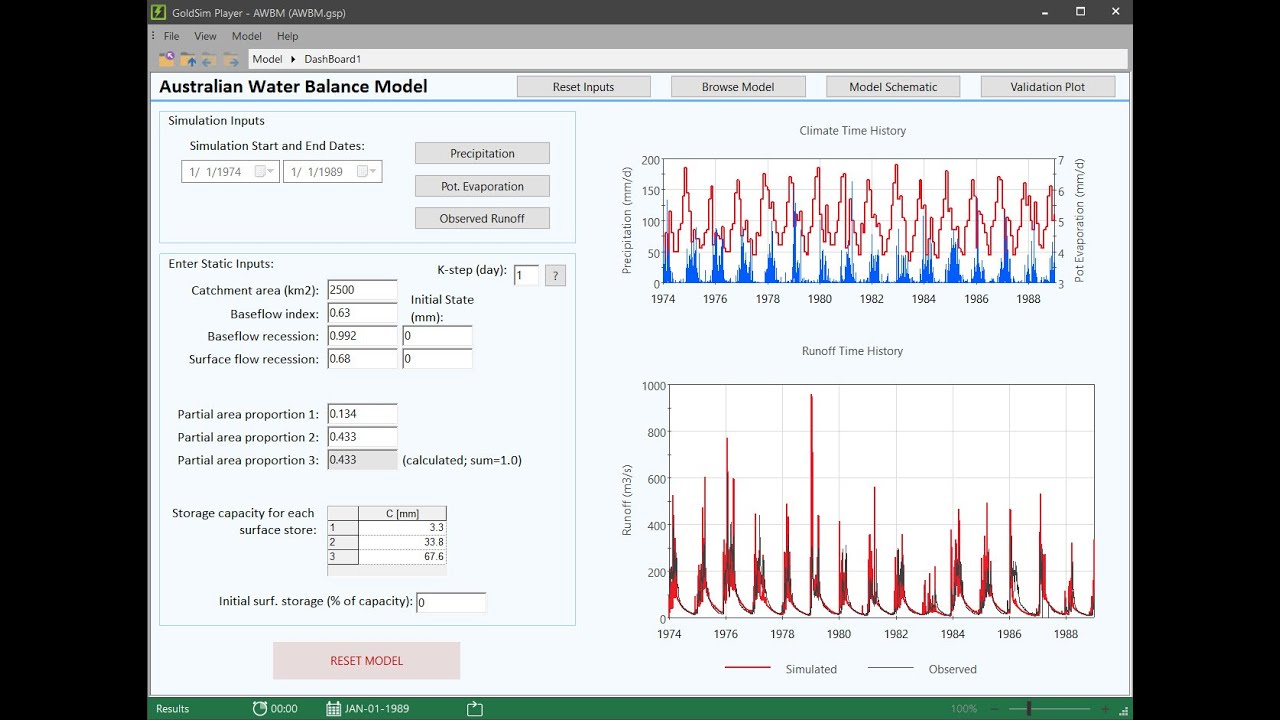Click storage capacity cell 67.6 for store 3
This screenshot has width=1280, height=720.
coord(402,556)
